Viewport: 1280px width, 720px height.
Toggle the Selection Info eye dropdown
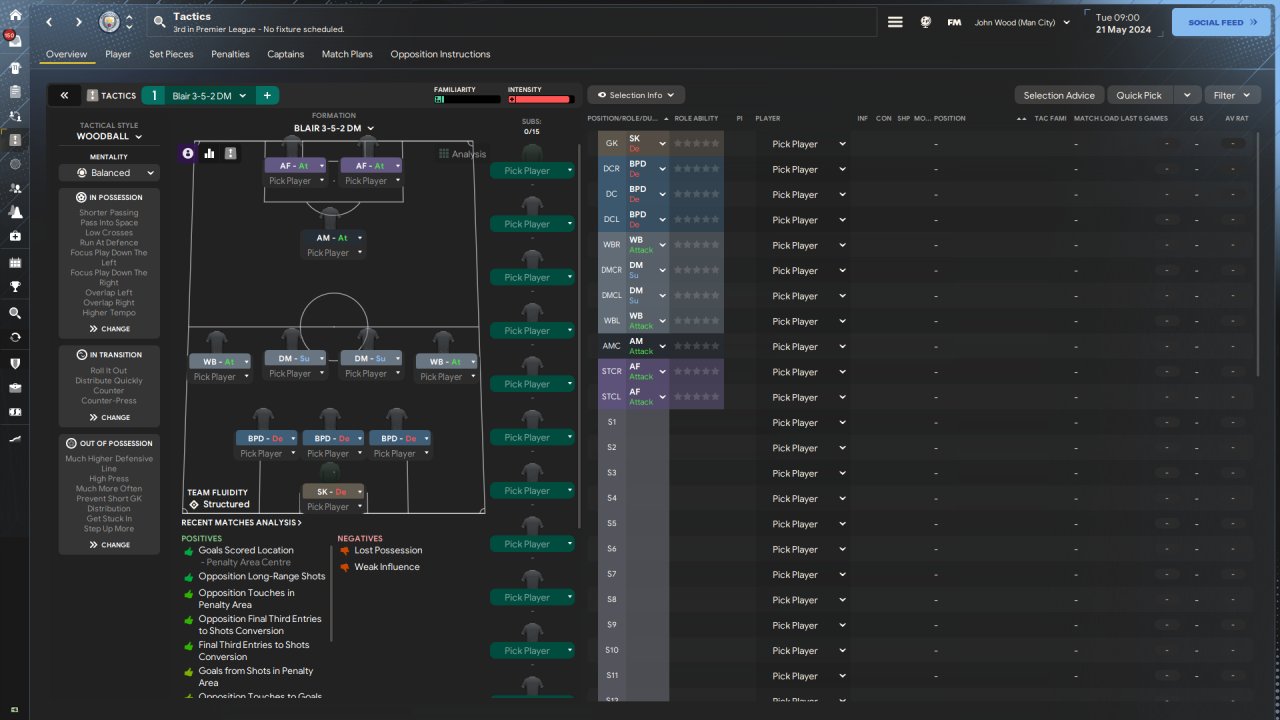tap(636, 95)
